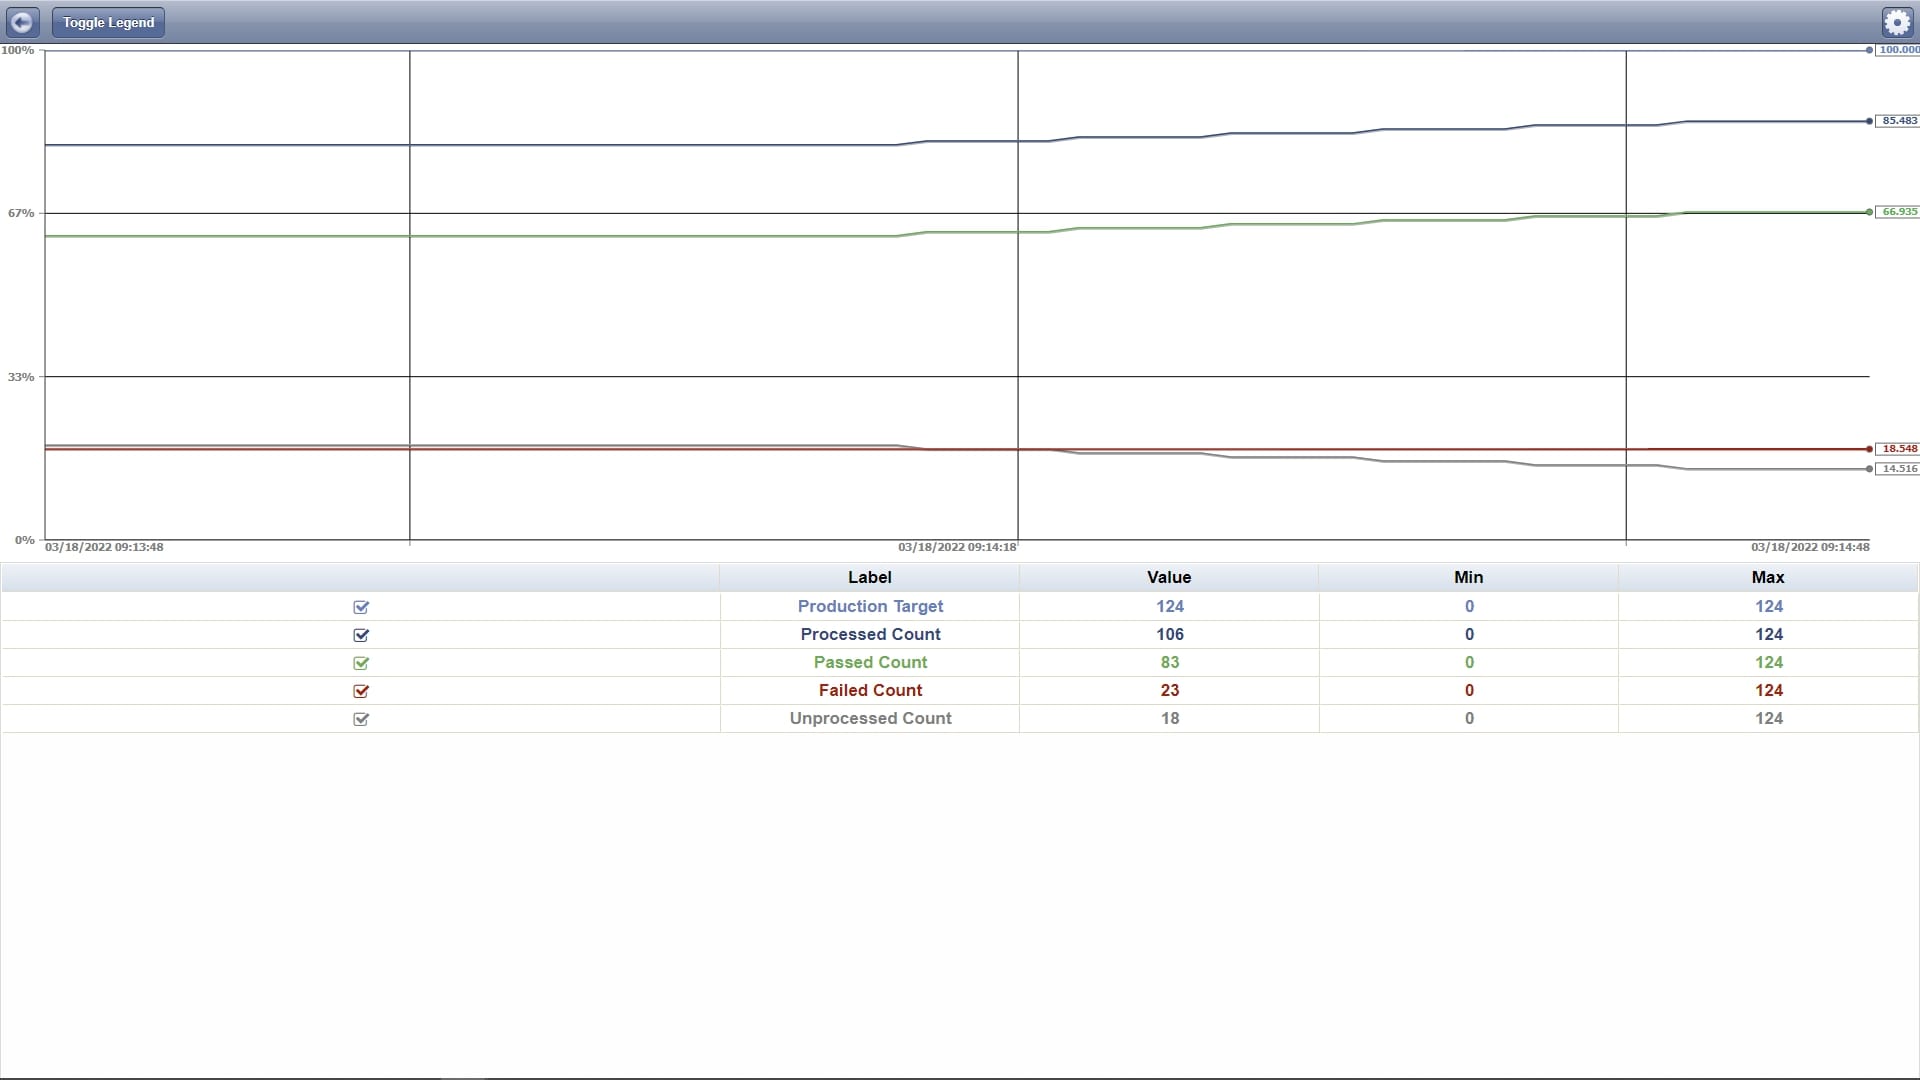Click the 18.548 value tag on chart
Viewport: 1920px width, 1080px height.
pyautogui.click(x=1898, y=448)
